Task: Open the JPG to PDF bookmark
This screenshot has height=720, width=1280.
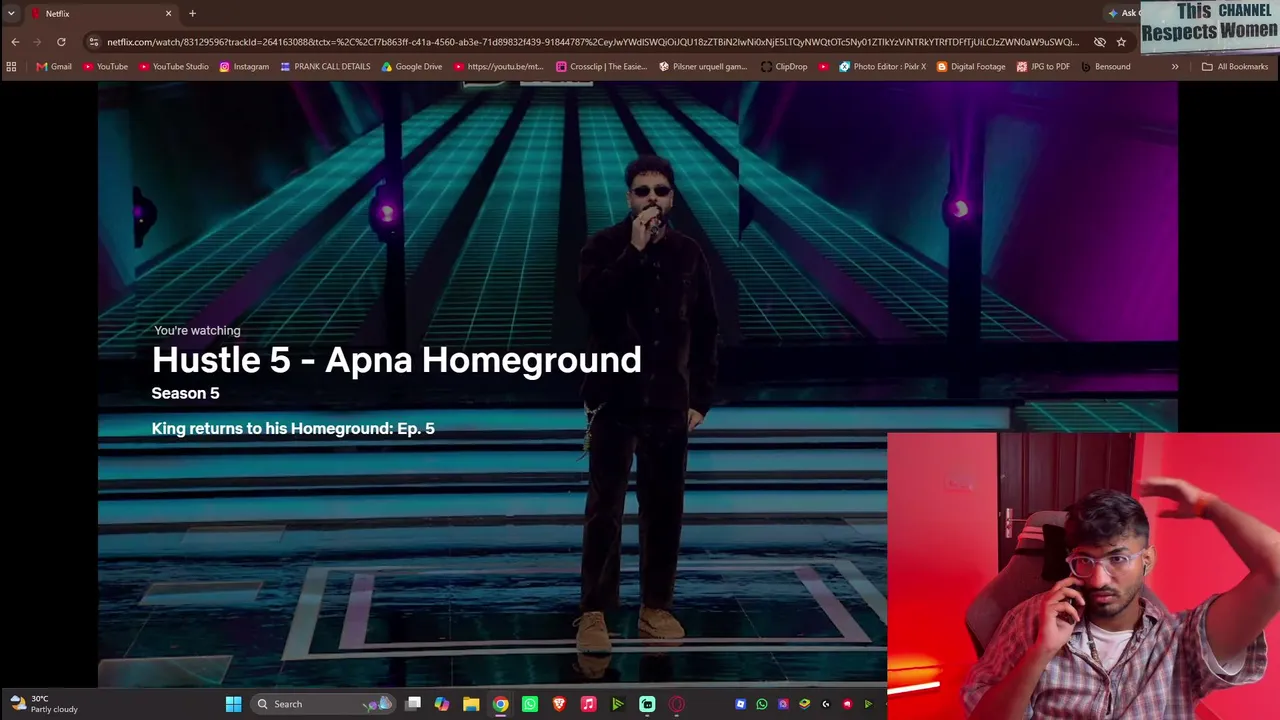Action: tap(1043, 67)
